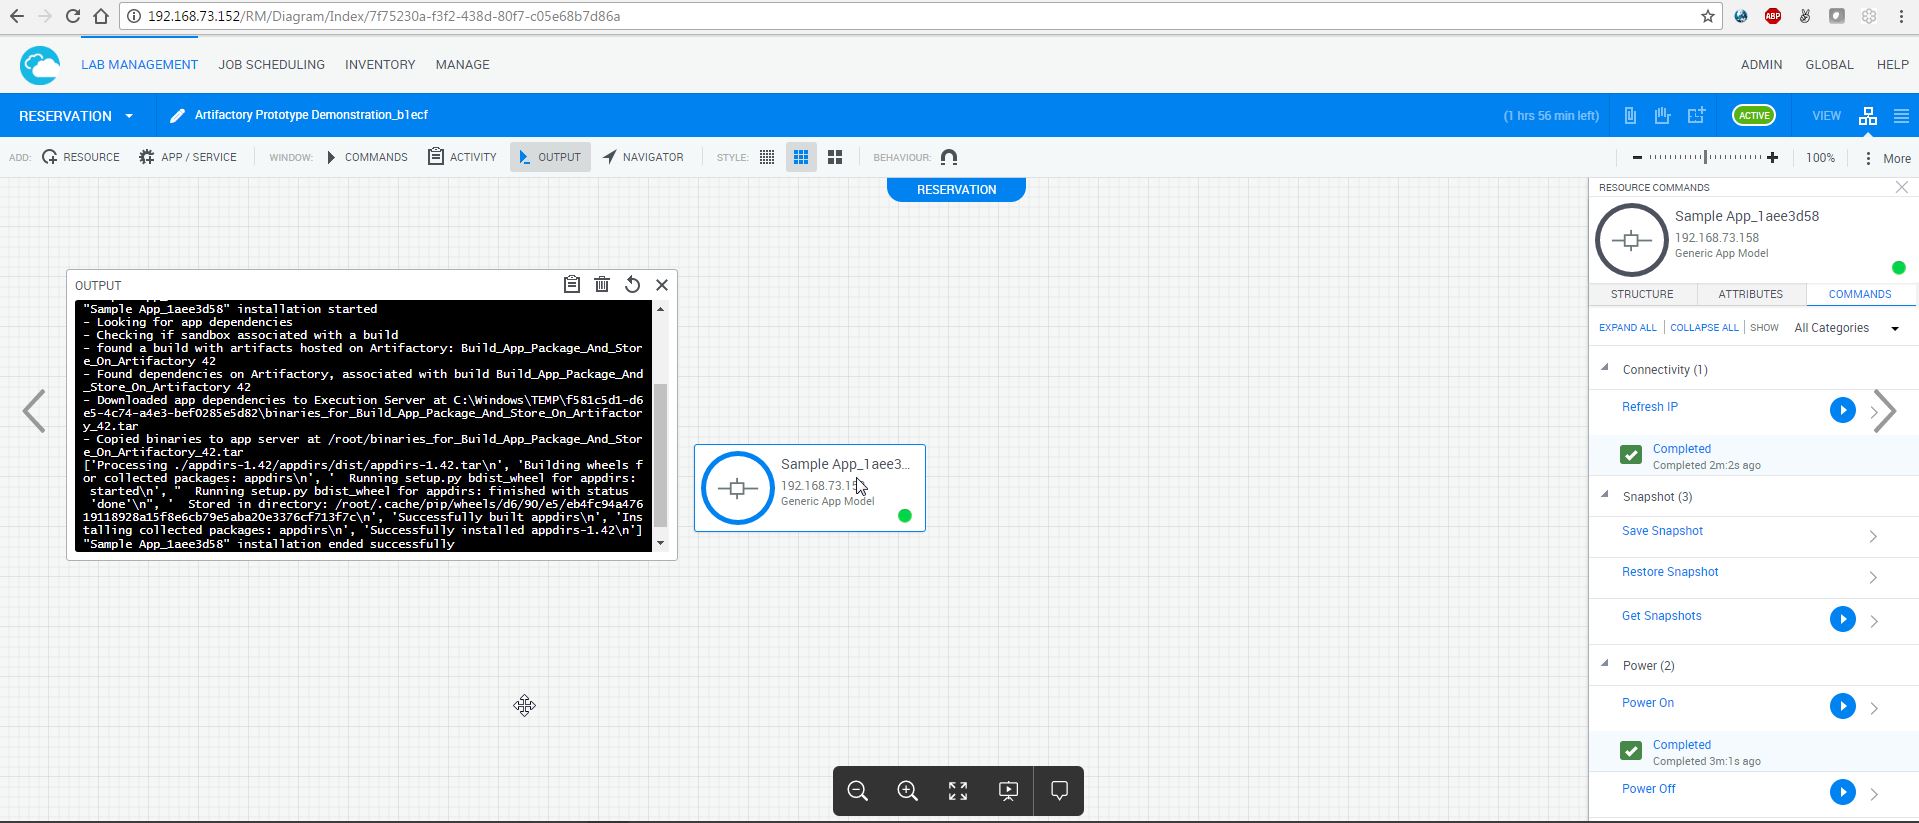This screenshot has height=823, width=1919.
Task: Toggle the Output window button
Action: coord(550,157)
